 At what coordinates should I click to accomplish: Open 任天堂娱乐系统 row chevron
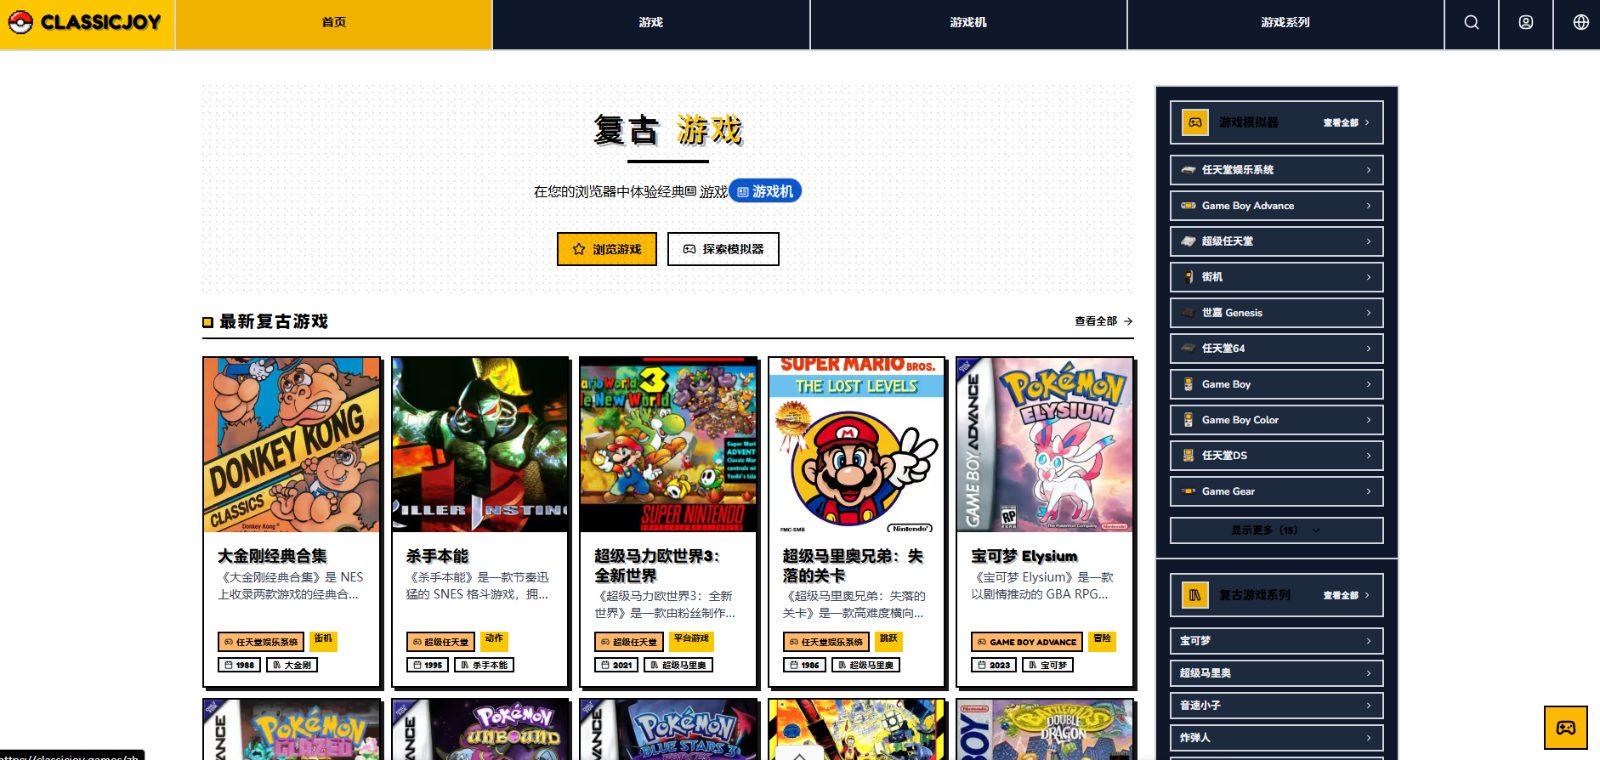click(1368, 170)
